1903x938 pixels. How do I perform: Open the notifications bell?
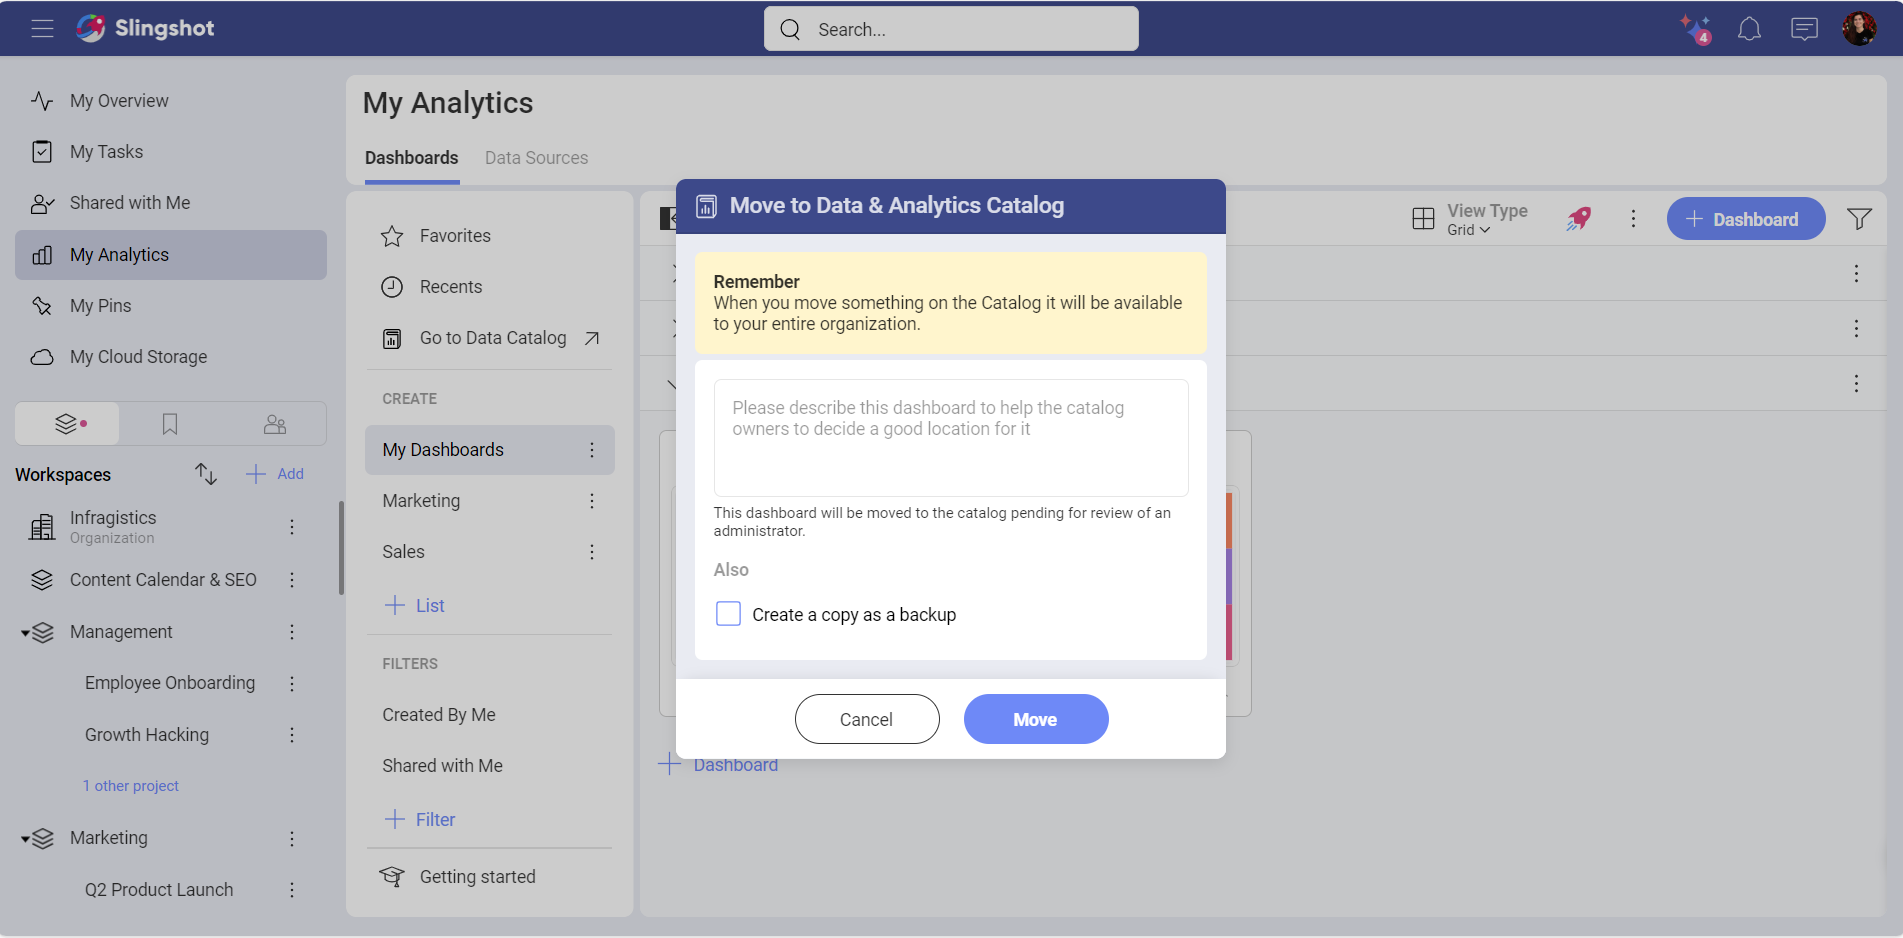pos(1749,29)
